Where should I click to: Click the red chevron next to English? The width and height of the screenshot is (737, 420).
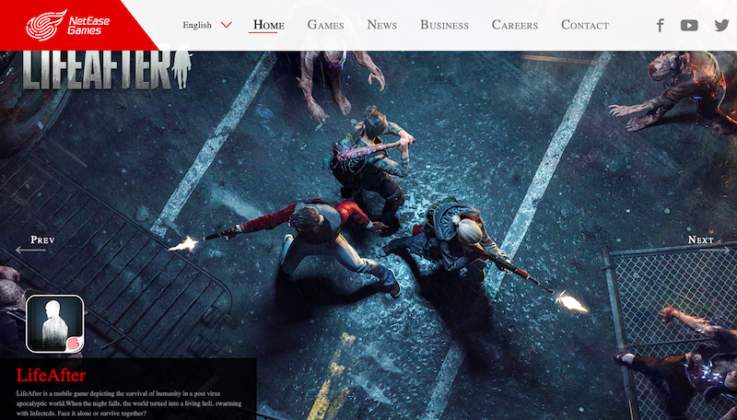tap(226, 25)
